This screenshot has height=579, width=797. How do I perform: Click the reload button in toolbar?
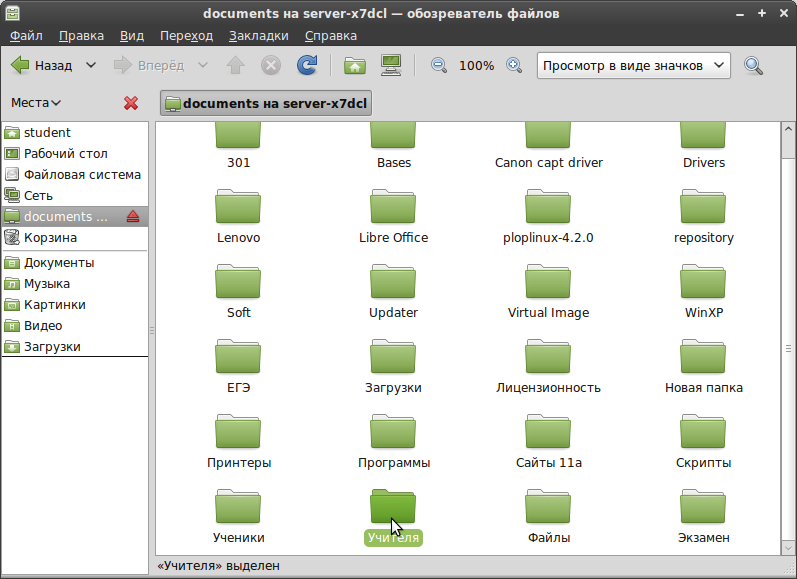point(307,66)
